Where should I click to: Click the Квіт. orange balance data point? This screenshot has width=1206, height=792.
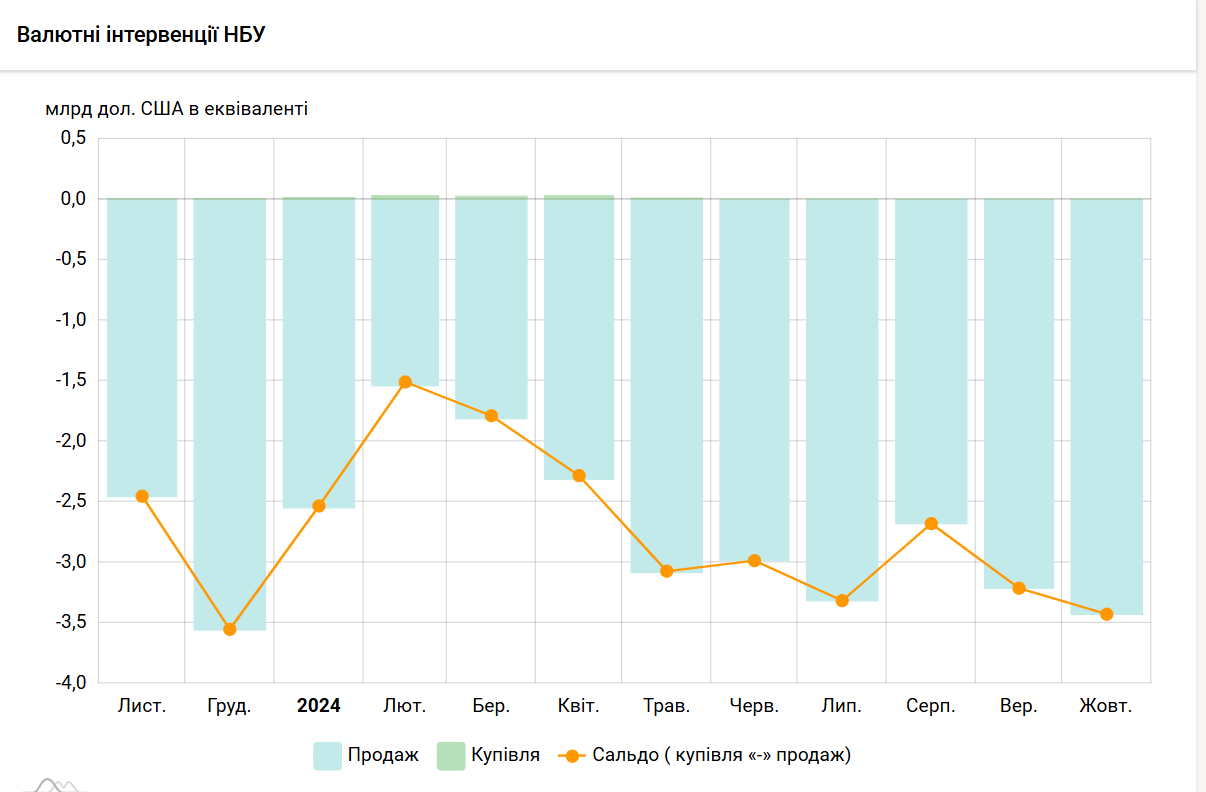(579, 475)
